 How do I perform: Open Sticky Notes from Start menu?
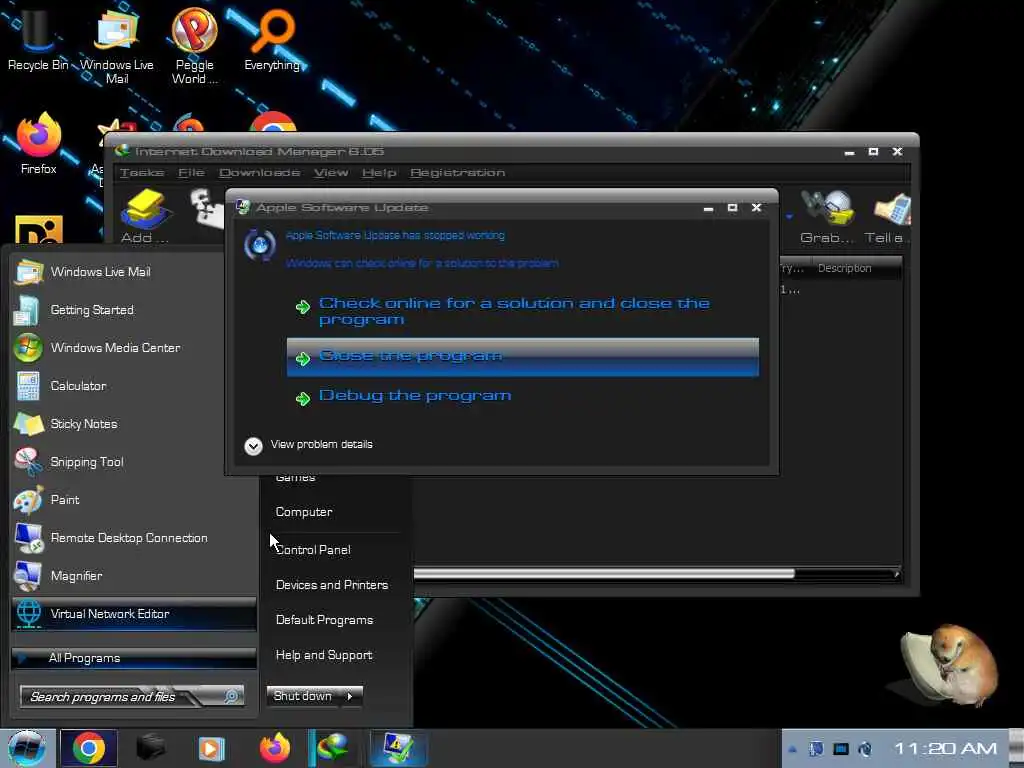click(x=134, y=423)
